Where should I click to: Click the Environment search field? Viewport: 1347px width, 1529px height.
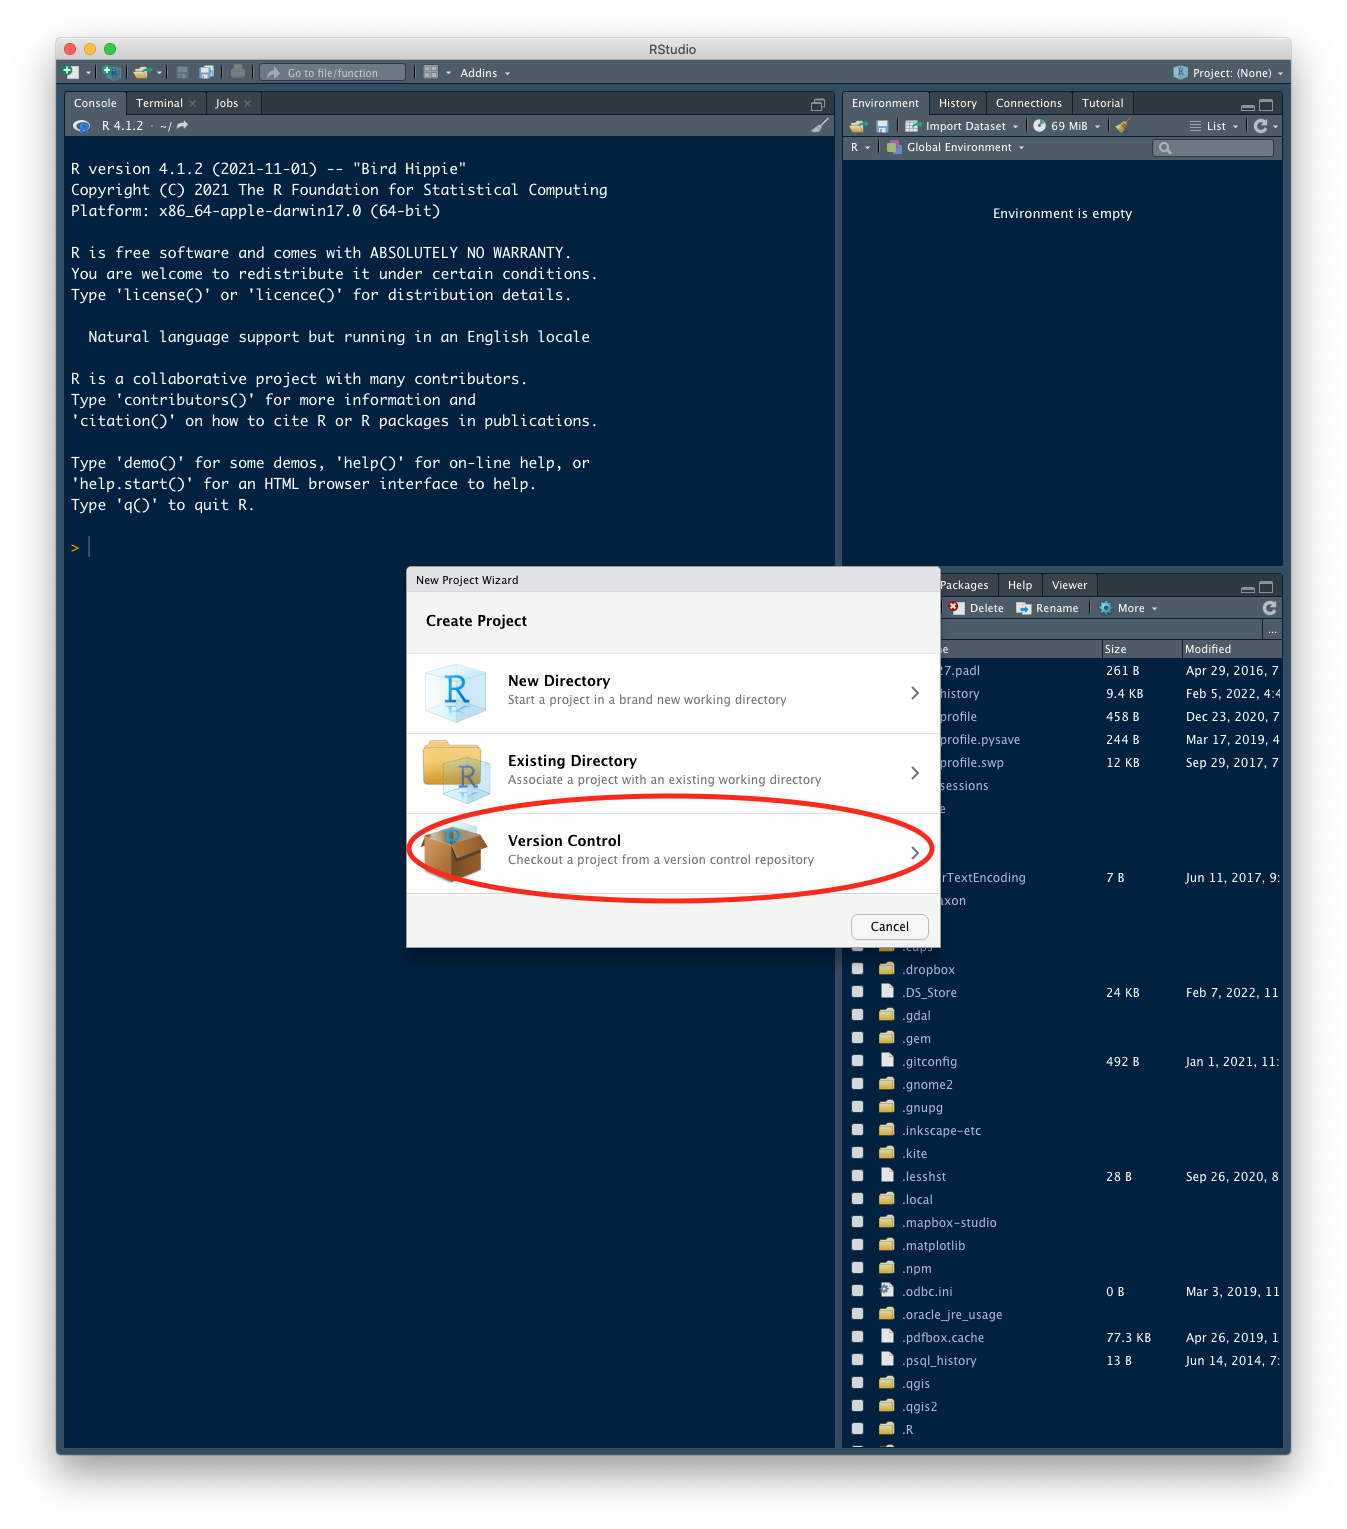pos(1213,148)
